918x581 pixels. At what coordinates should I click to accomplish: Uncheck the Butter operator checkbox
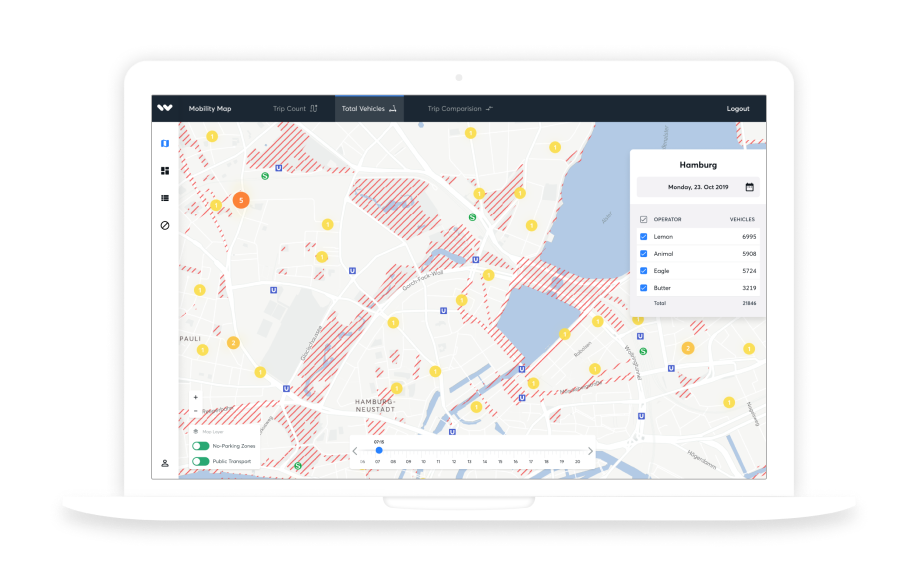click(x=643, y=288)
